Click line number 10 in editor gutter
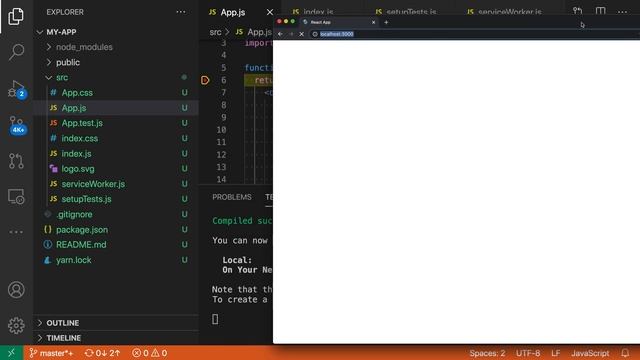640x360 pixels. point(221,130)
